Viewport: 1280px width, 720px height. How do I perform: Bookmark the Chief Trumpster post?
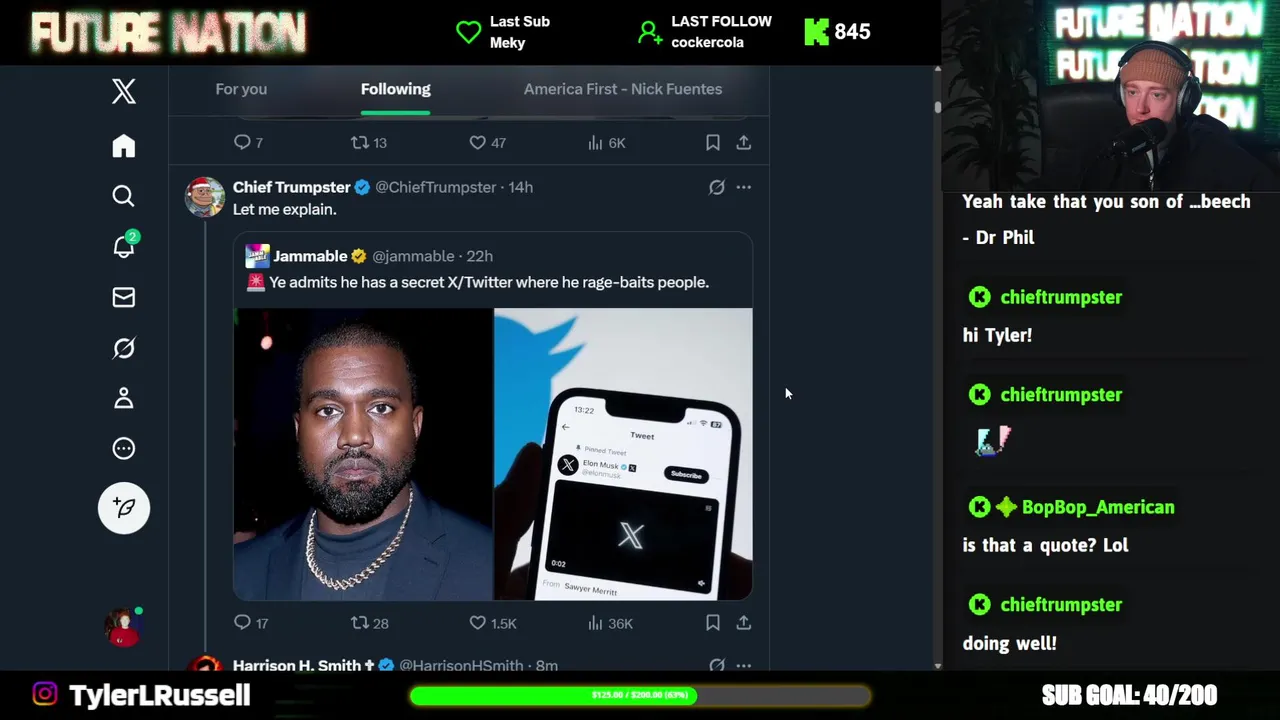pyautogui.click(x=713, y=623)
